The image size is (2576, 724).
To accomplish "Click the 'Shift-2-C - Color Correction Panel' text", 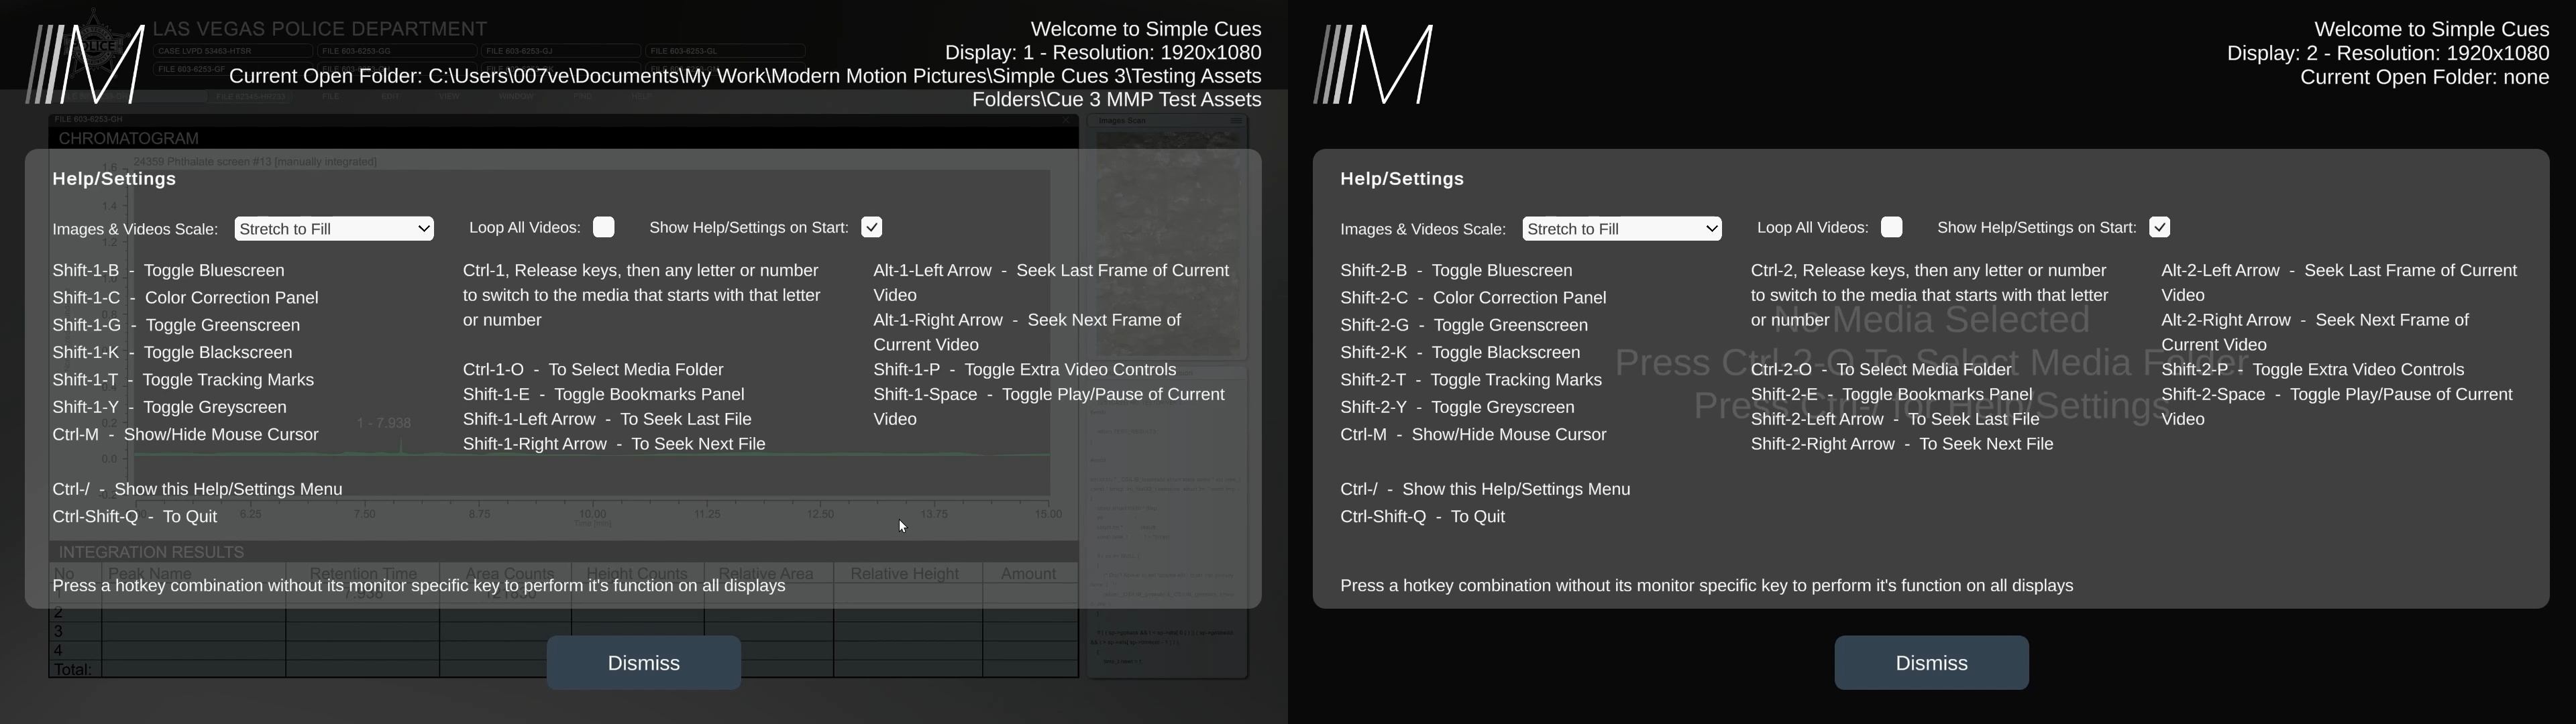I will click(x=1474, y=298).
